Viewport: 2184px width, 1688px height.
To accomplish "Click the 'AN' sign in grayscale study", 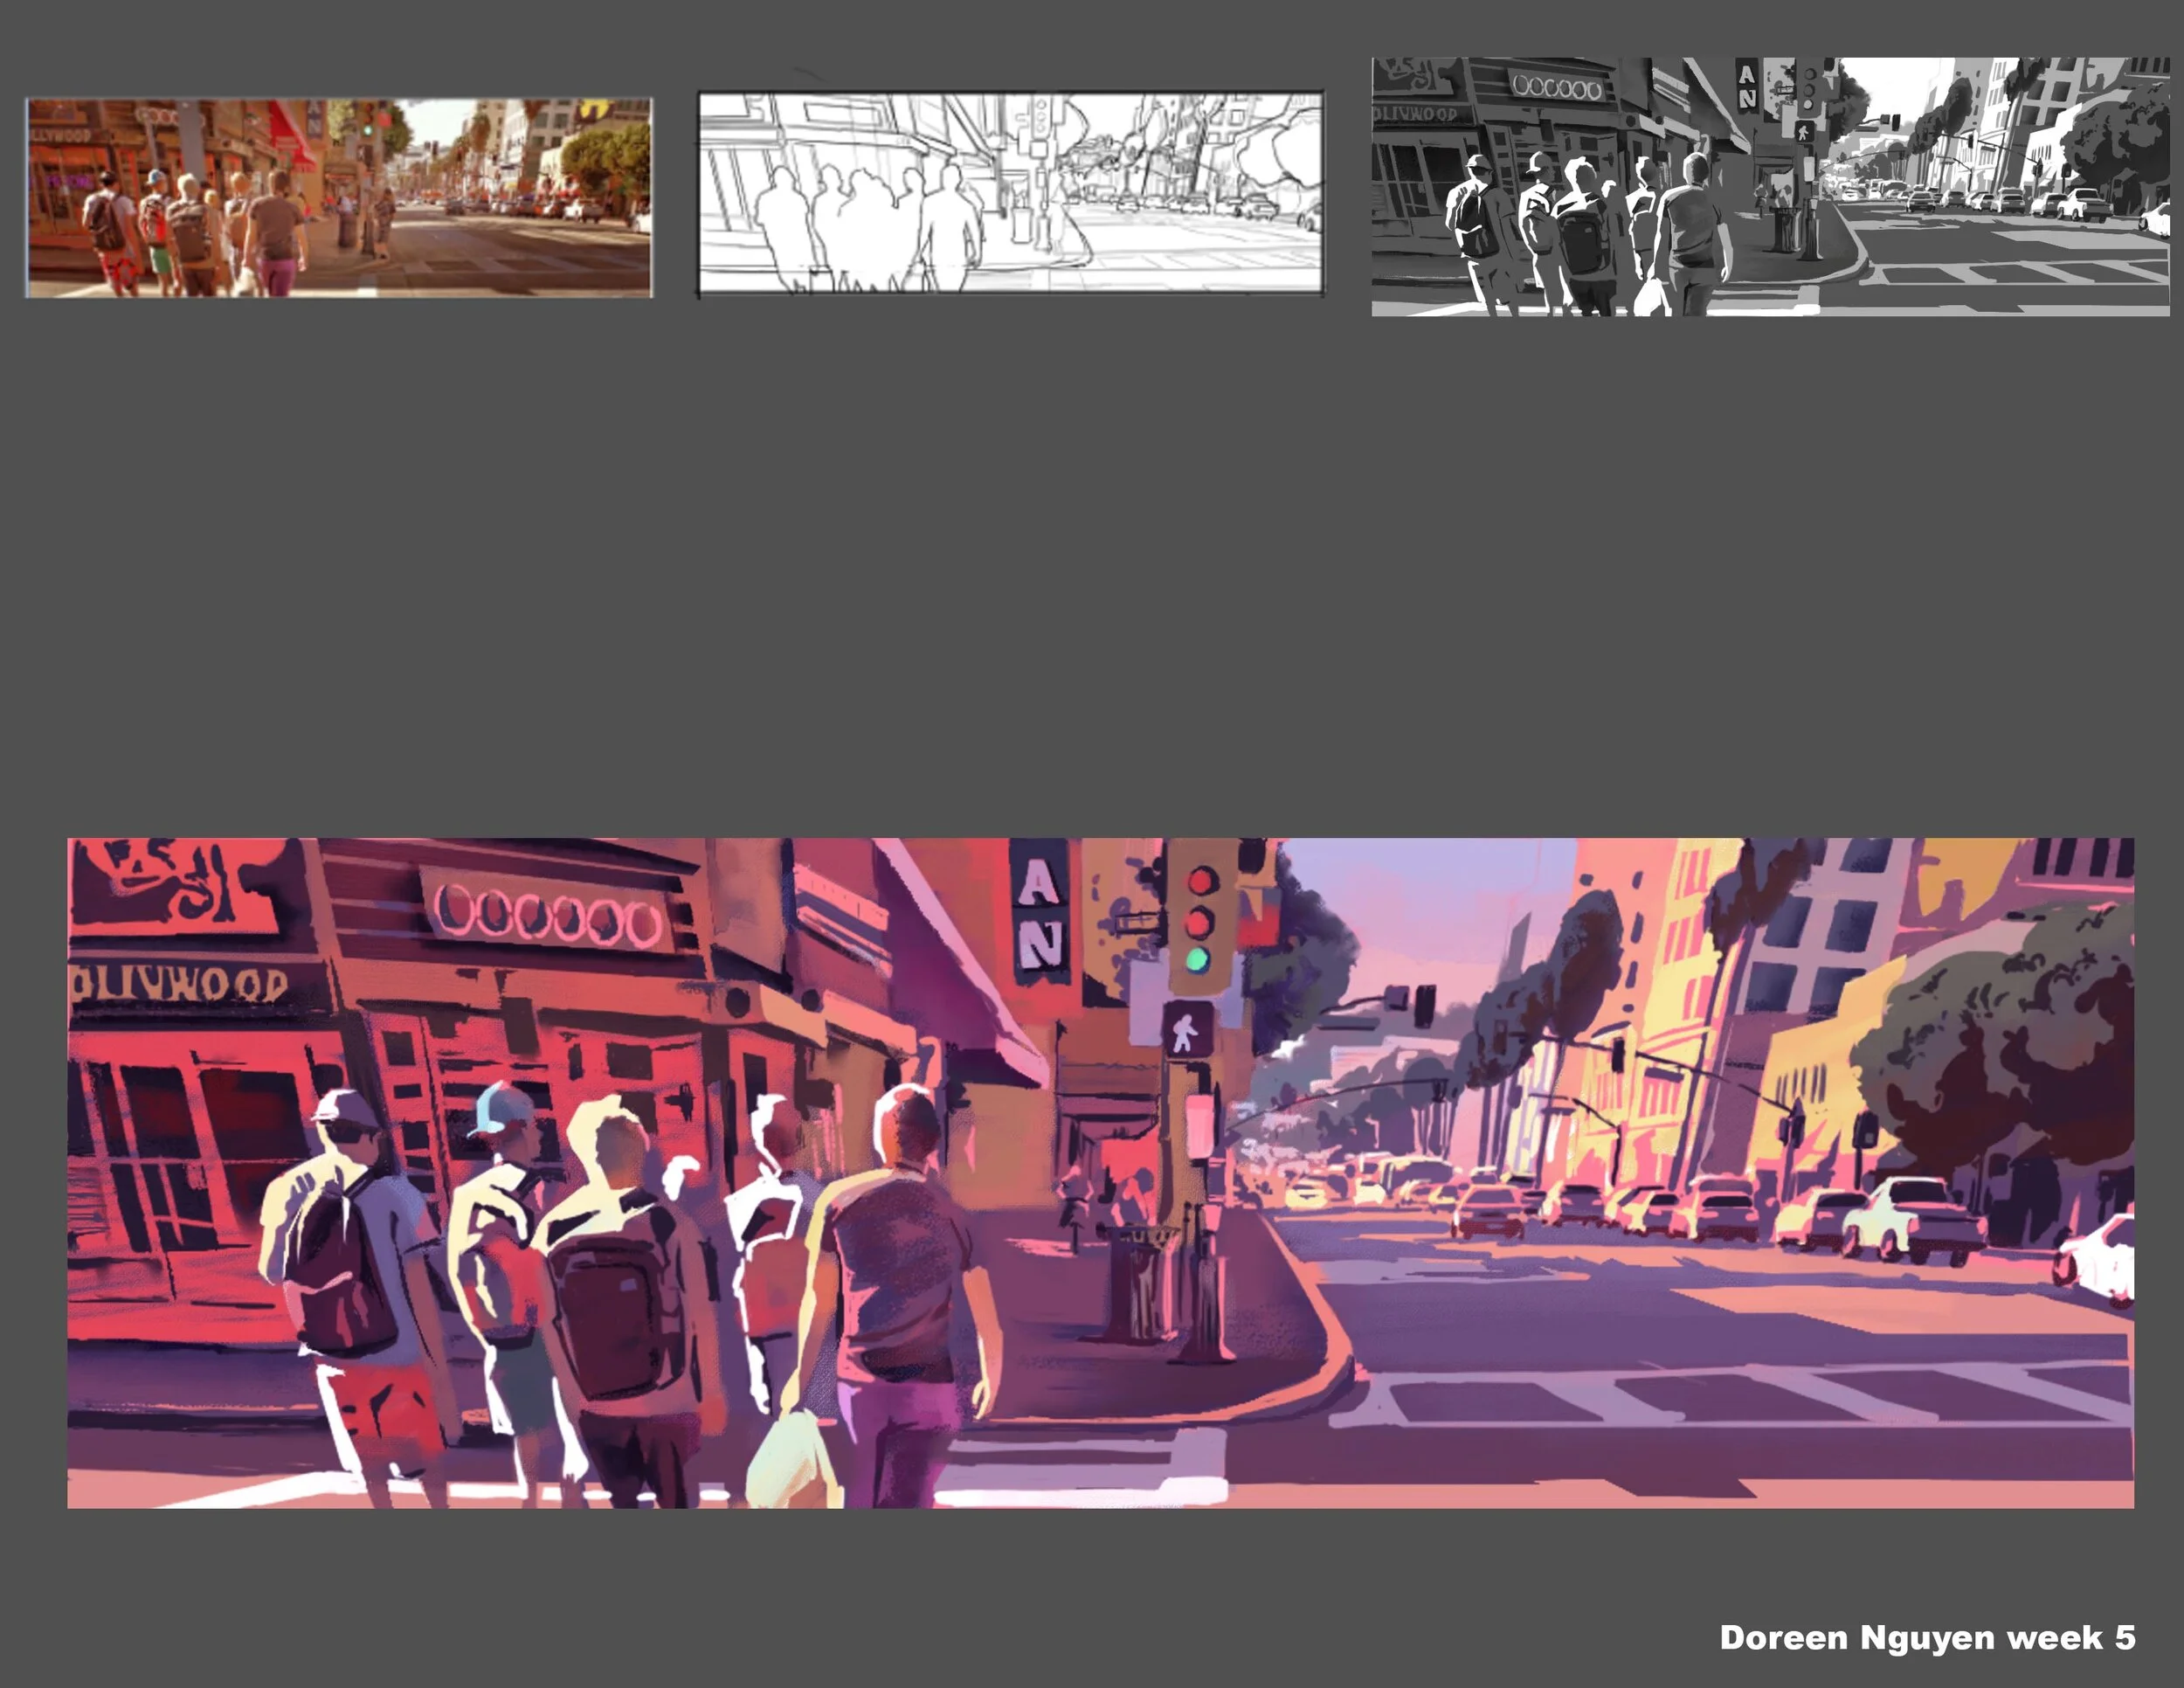I will tap(1746, 86).
